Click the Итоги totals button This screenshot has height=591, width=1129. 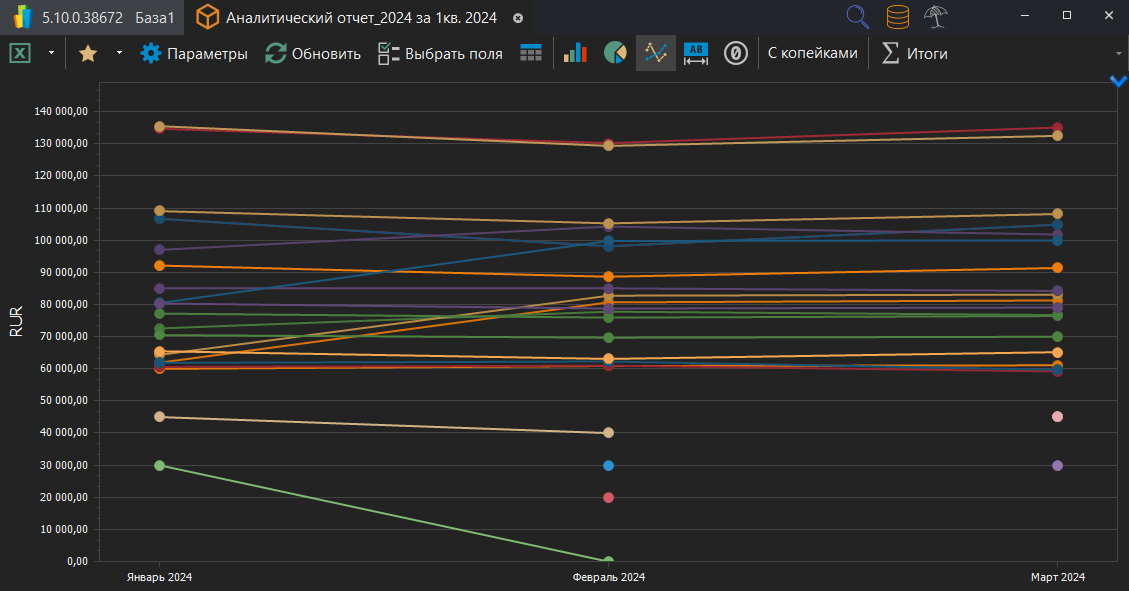coord(914,53)
